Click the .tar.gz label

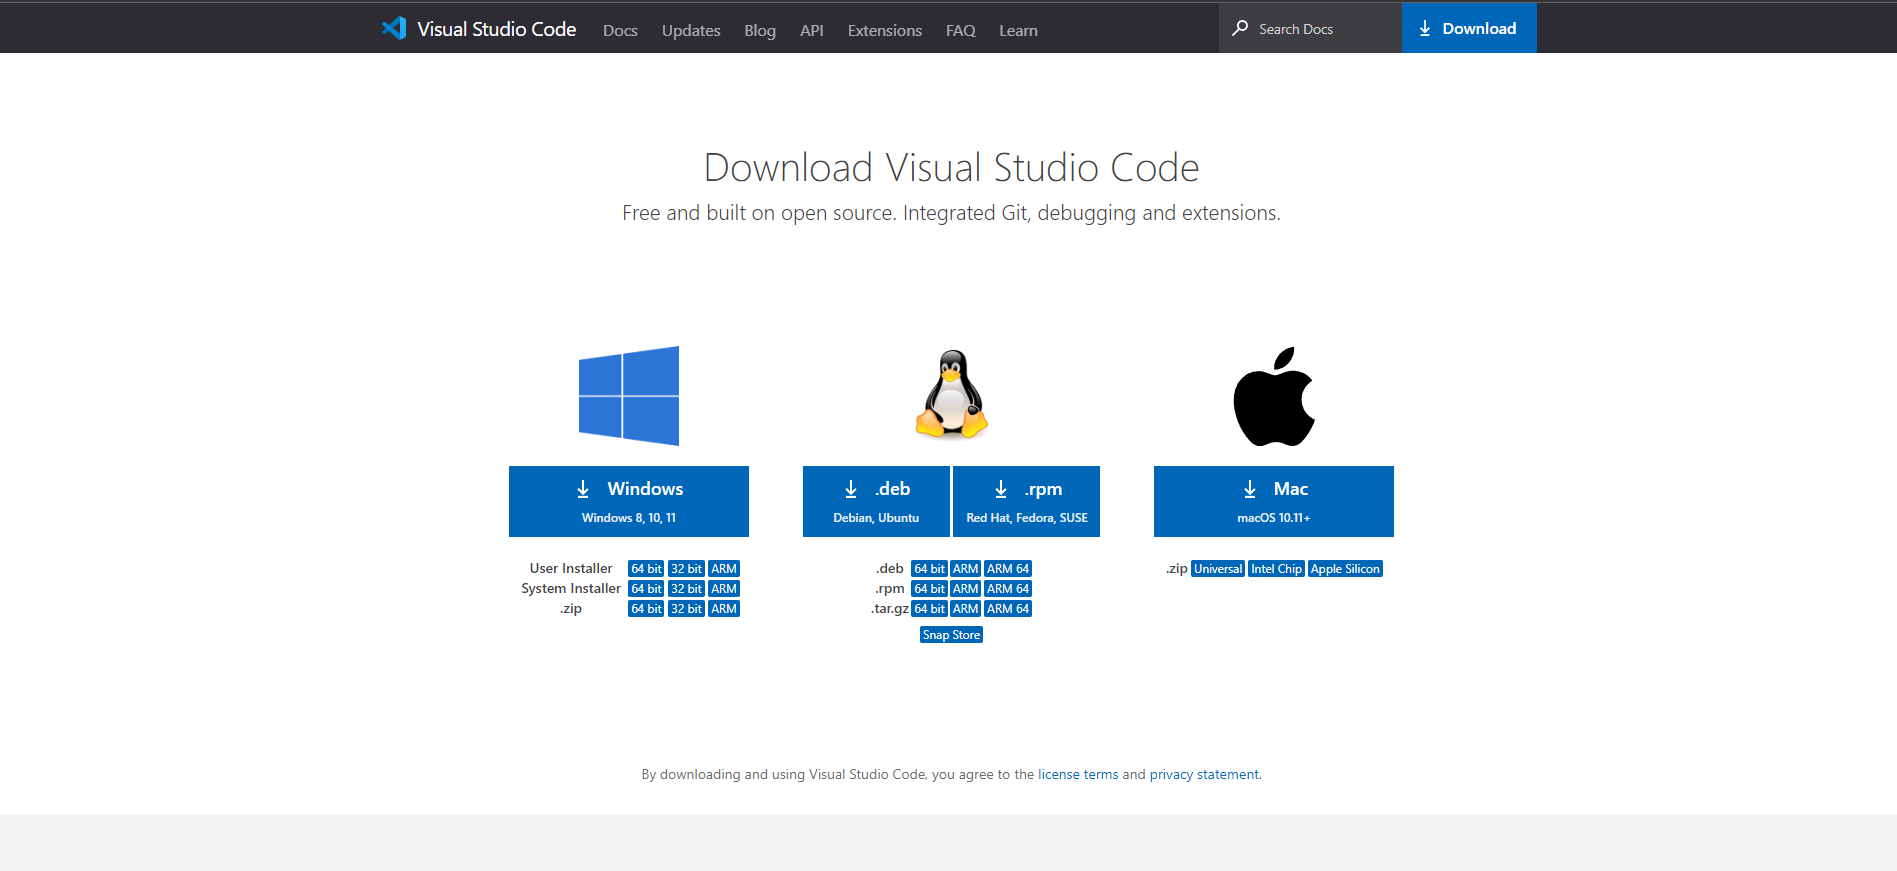coord(890,609)
